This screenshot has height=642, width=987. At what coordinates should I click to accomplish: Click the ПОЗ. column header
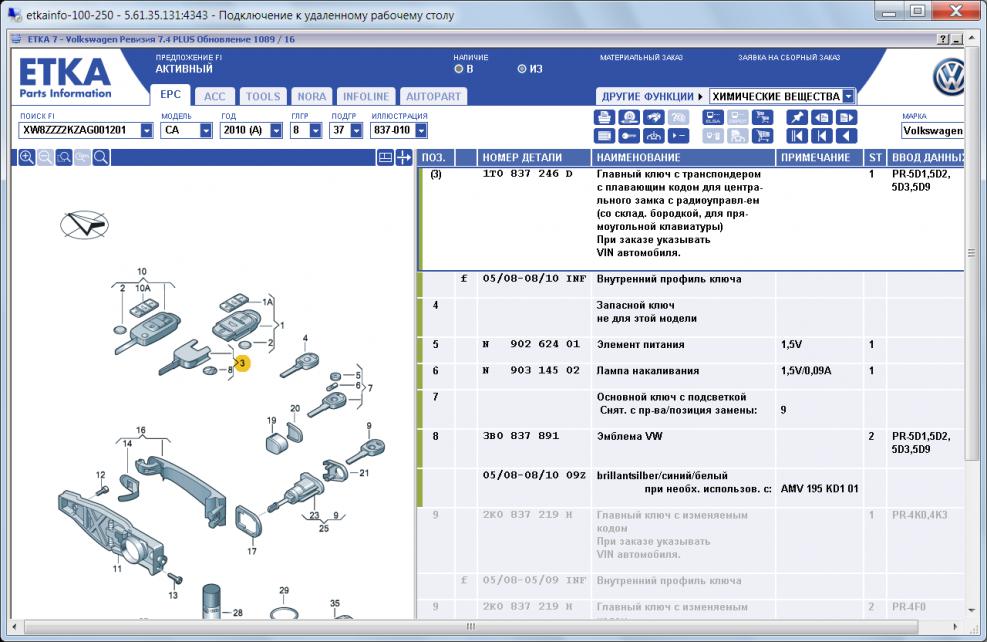(x=434, y=157)
